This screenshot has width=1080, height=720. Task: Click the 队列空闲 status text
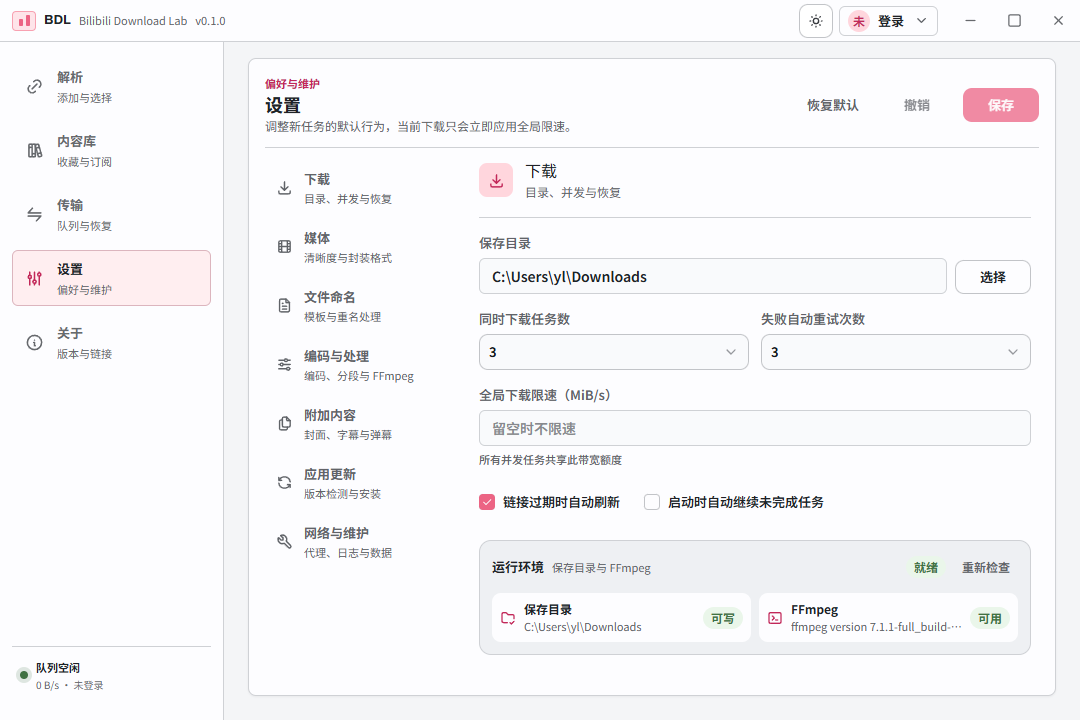tap(58, 668)
